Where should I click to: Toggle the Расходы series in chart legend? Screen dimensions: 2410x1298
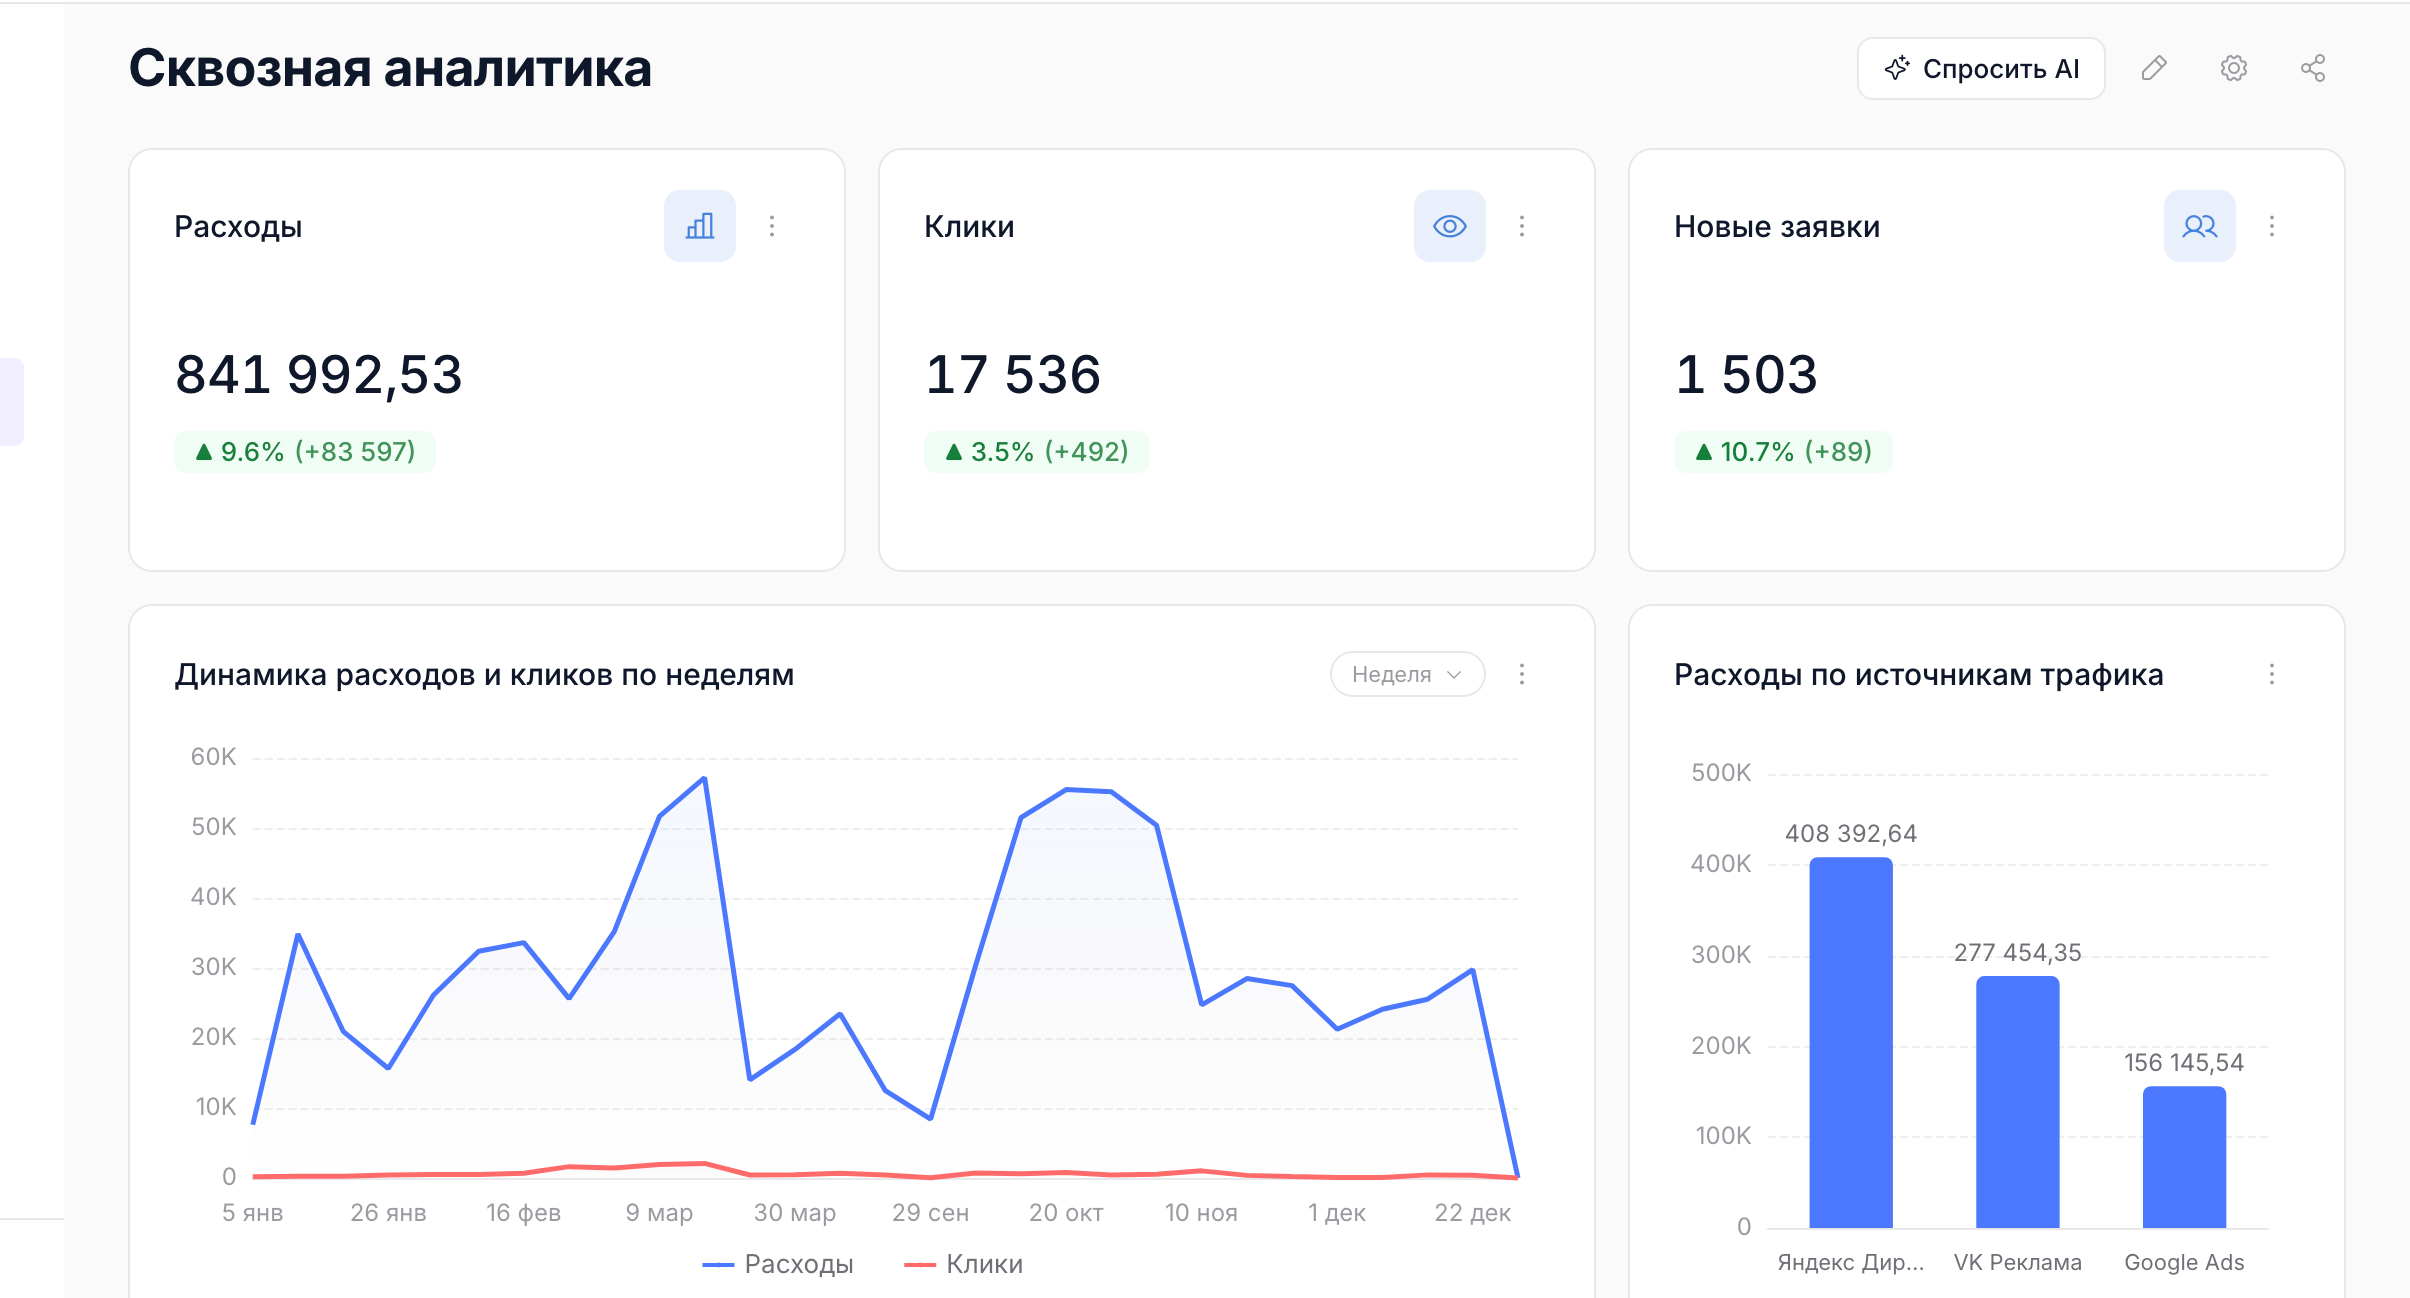778,1264
